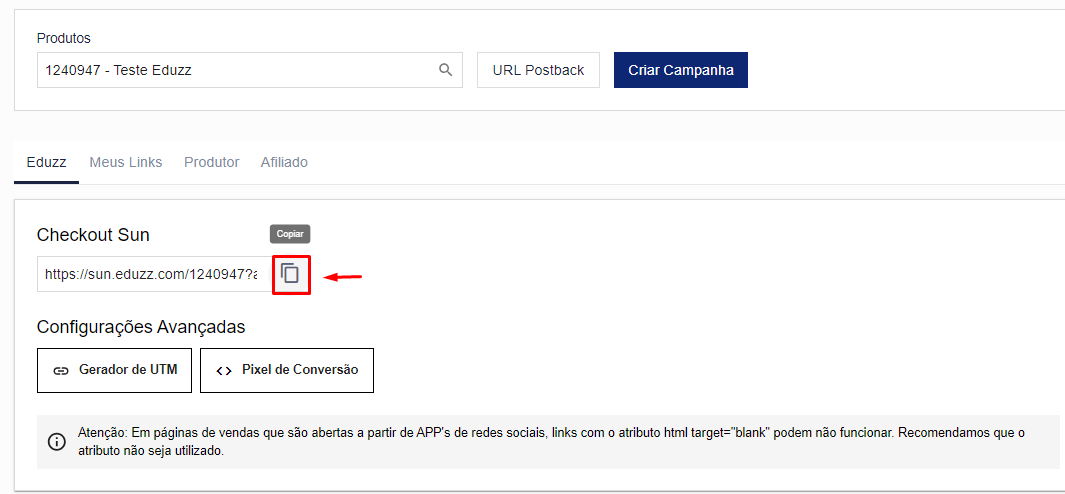Click the info icon beside the Atenção notice

tap(57, 442)
